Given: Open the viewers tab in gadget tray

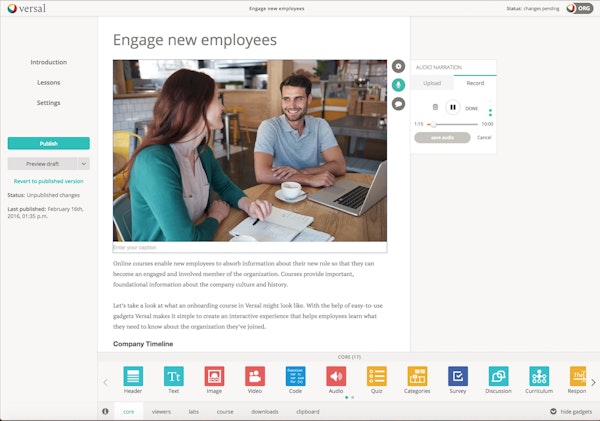Looking at the screenshot, I should [161, 412].
